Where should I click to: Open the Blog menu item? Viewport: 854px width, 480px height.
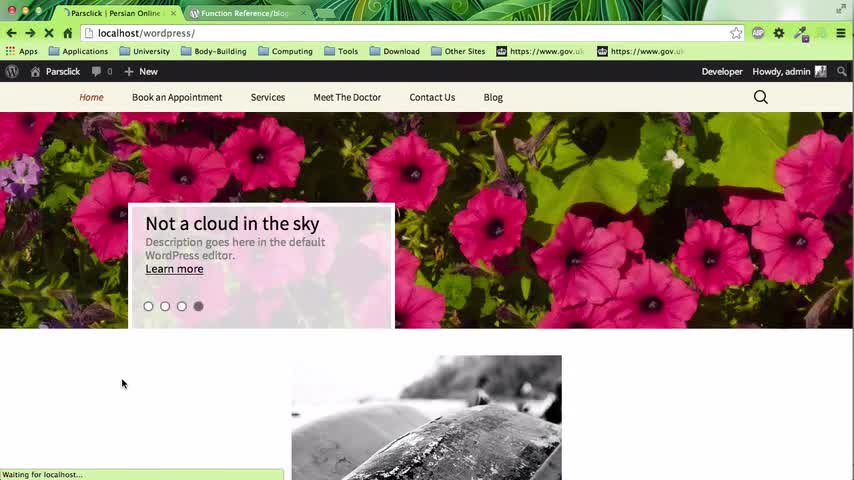pyautogui.click(x=493, y=97)
